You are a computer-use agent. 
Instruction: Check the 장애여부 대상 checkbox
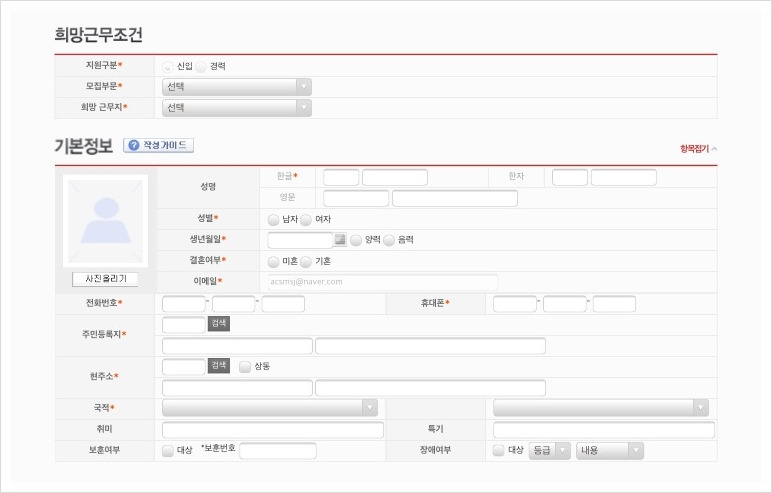click(499, 450)
